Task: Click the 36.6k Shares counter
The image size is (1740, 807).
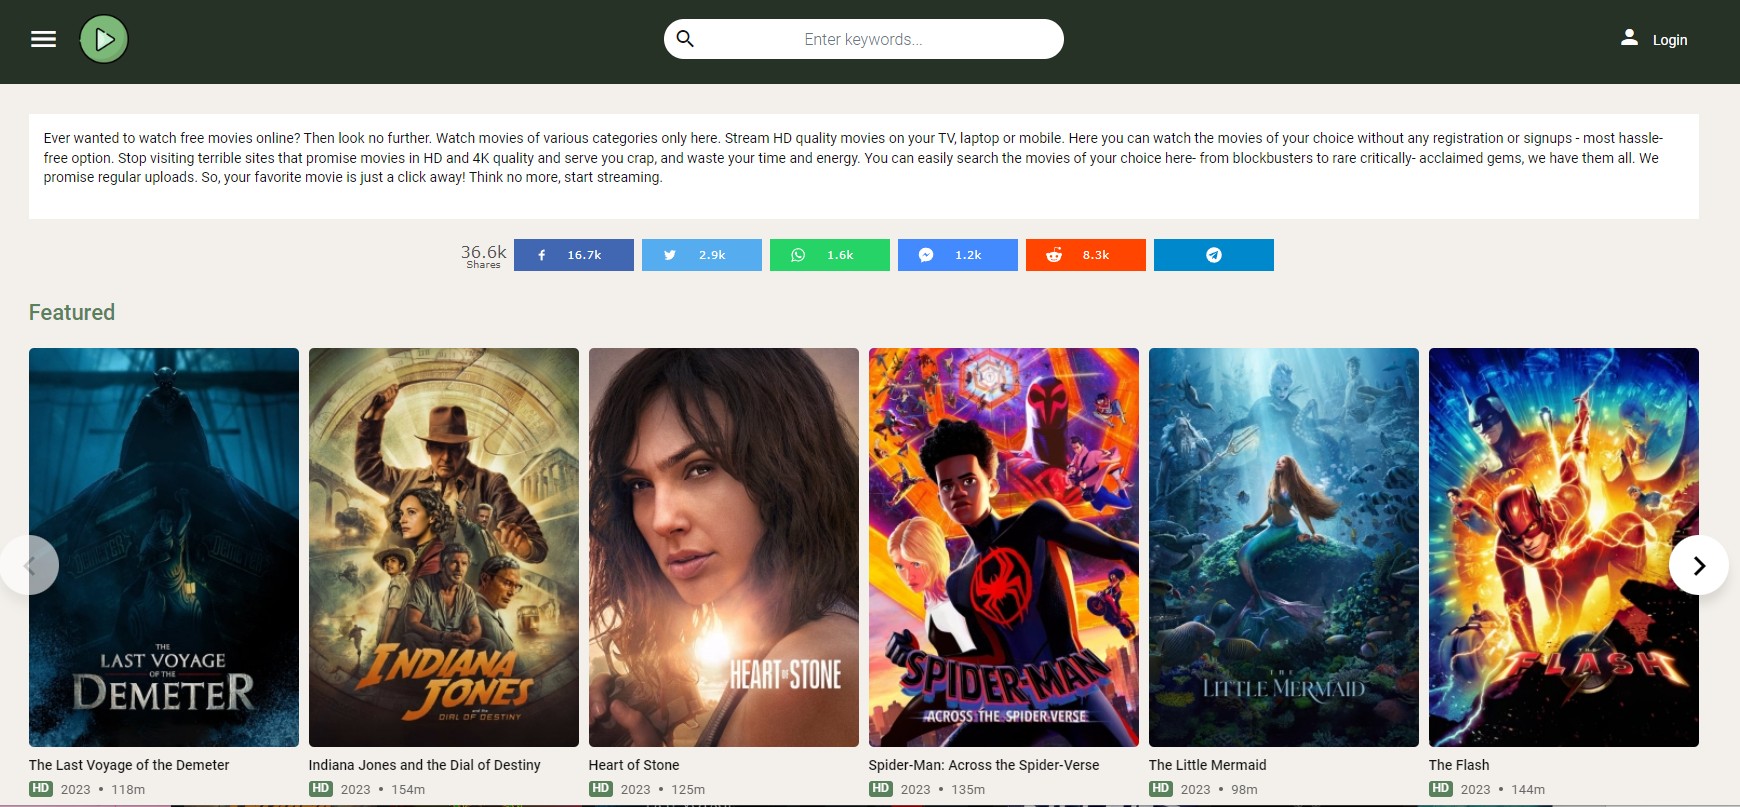Action: click(x=483, y=255)
